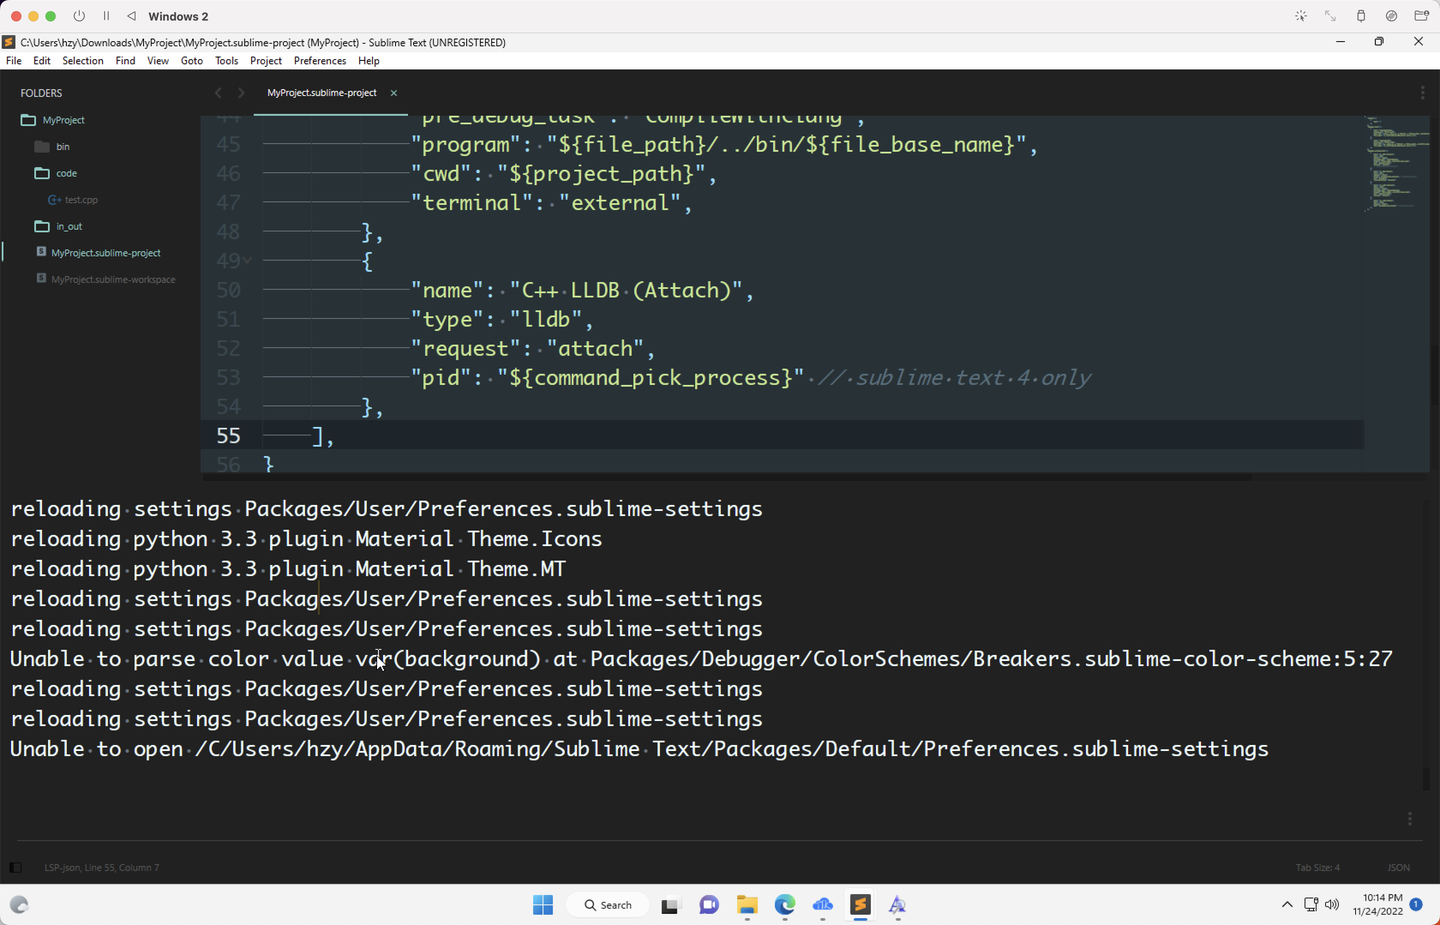Click the Windows Start button

click(542, 904)
